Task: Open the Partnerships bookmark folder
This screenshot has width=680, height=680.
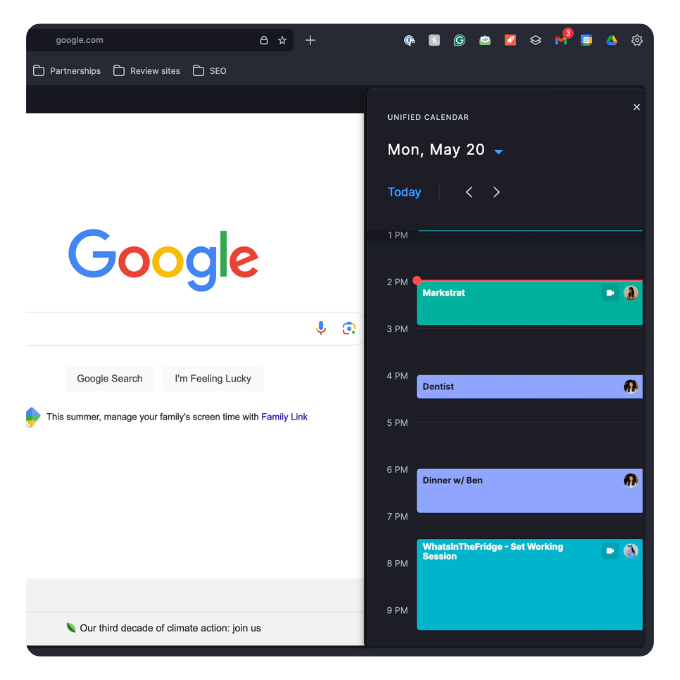Action: [67, 71]
